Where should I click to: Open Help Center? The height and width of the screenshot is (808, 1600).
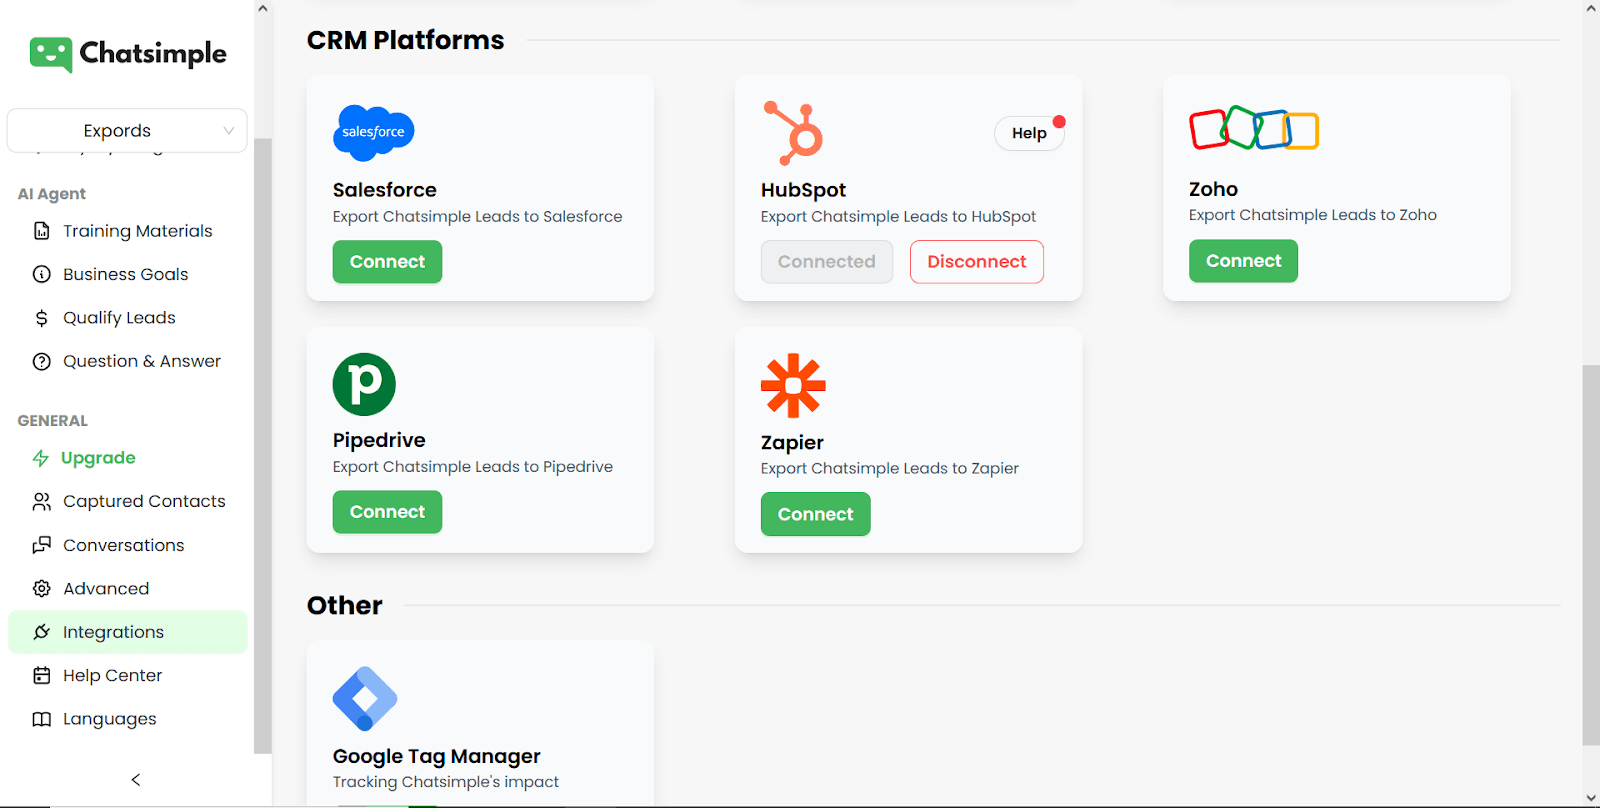[x=112, y=675]
